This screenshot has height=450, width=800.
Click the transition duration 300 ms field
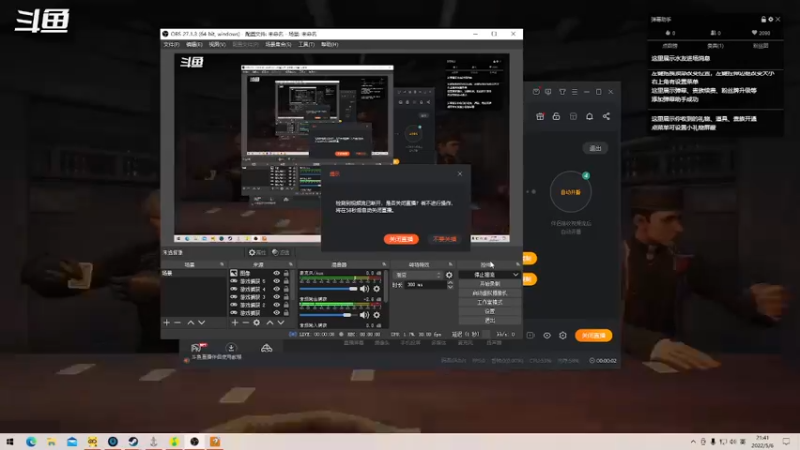click(x=426, y=285)
